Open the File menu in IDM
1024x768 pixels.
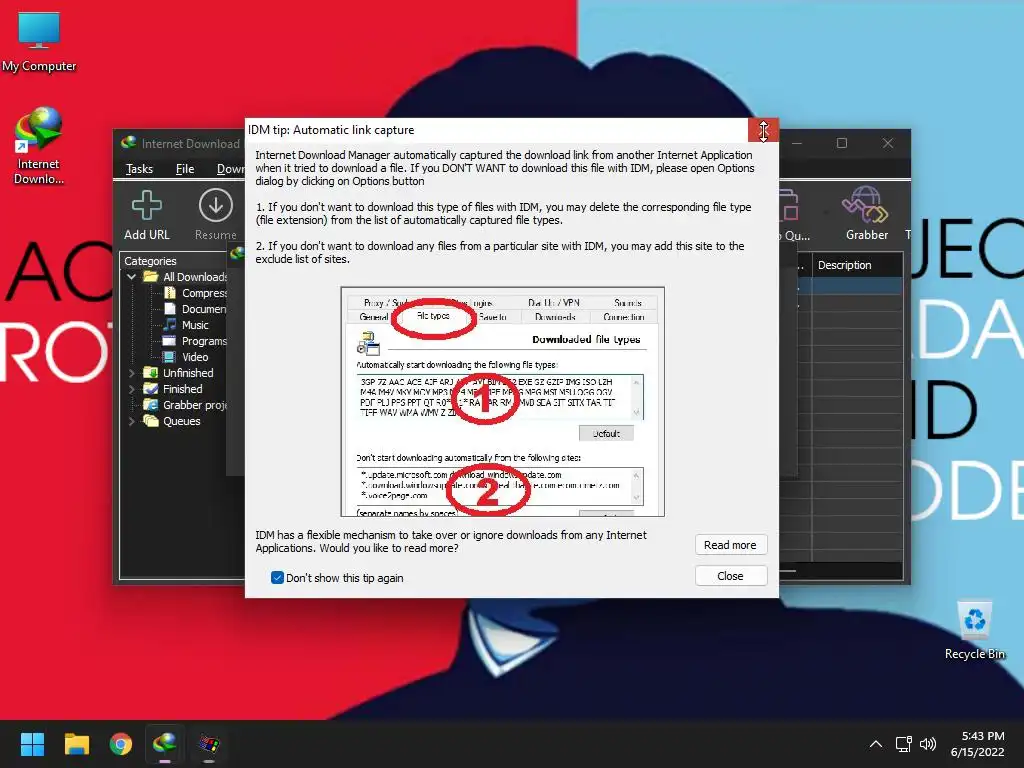click(x=185, y=169)
